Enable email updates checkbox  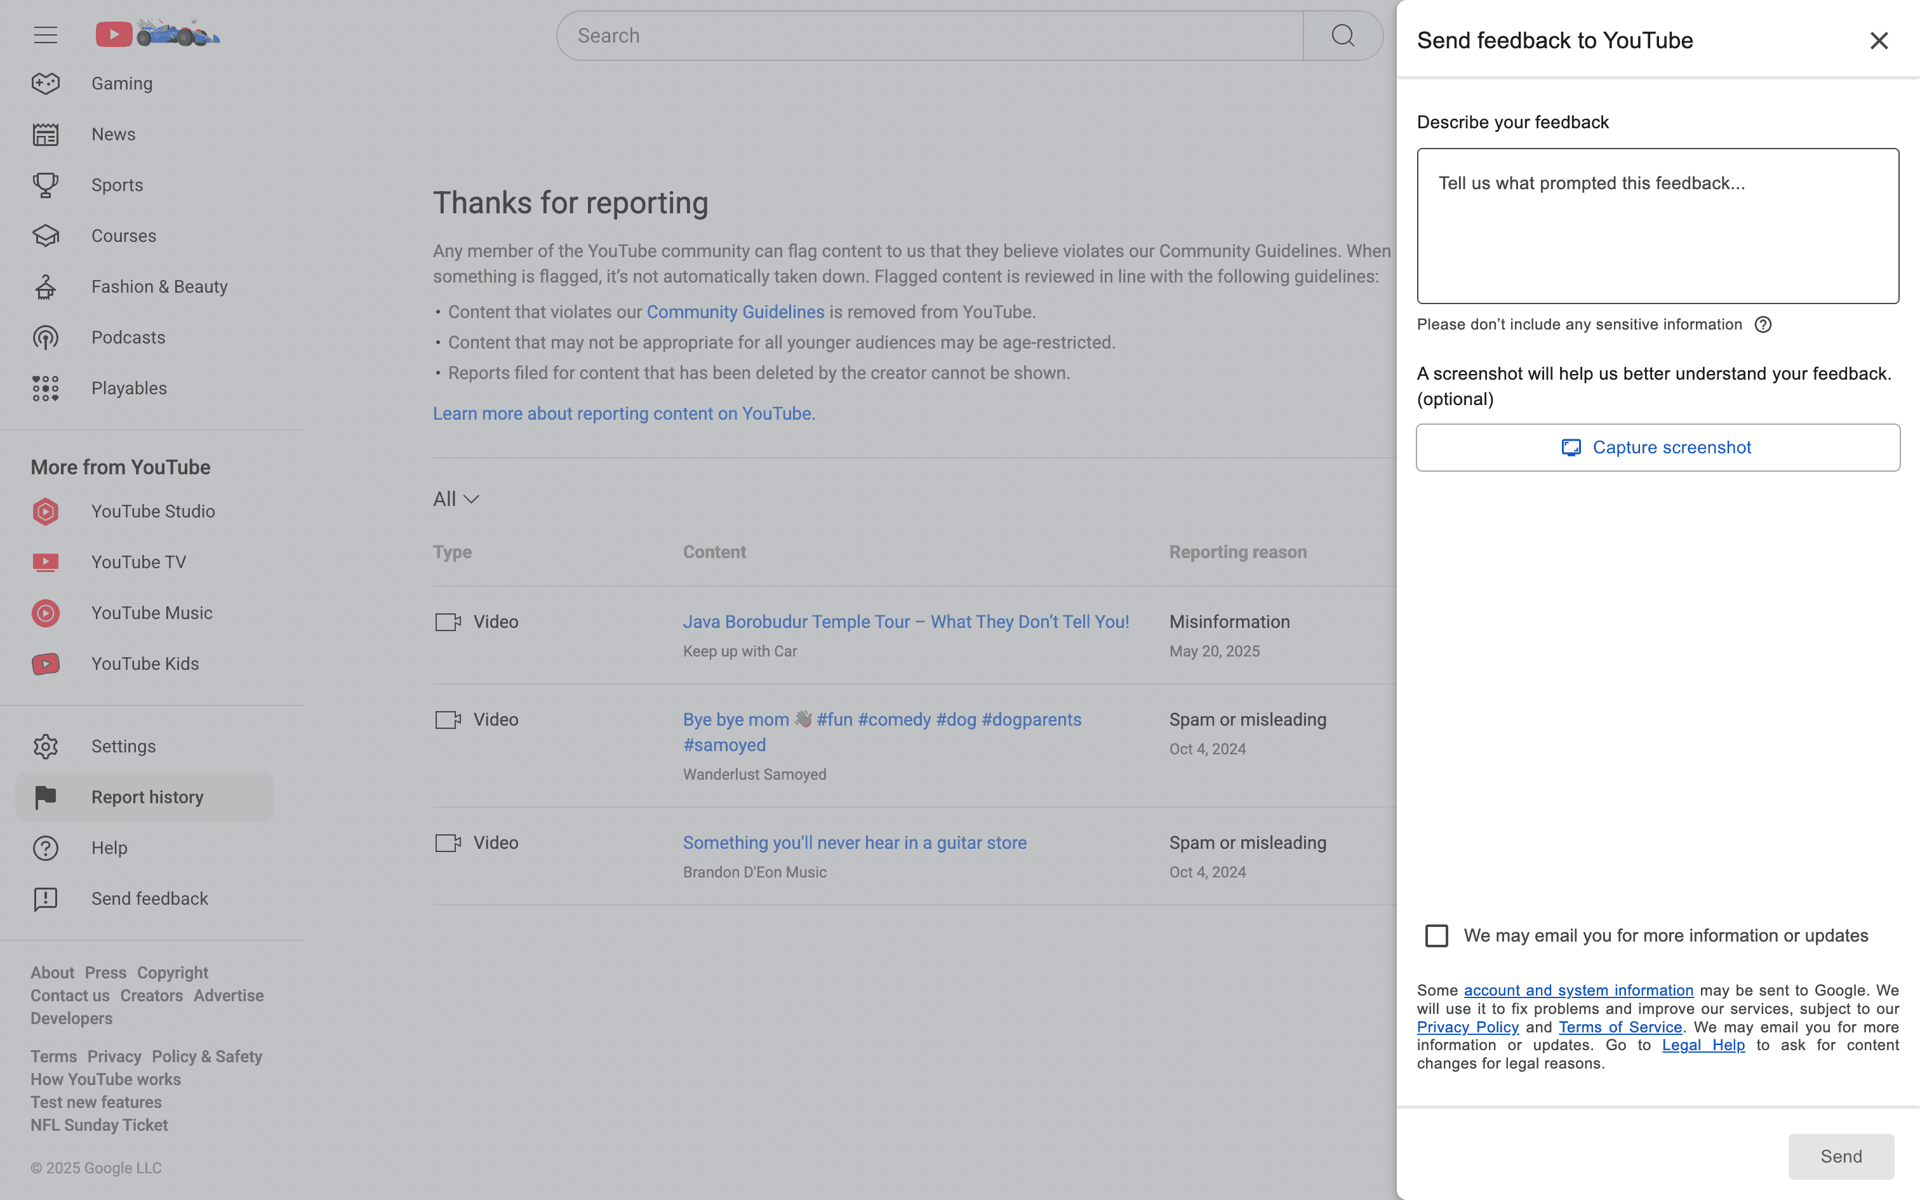tap(1436, 936)
